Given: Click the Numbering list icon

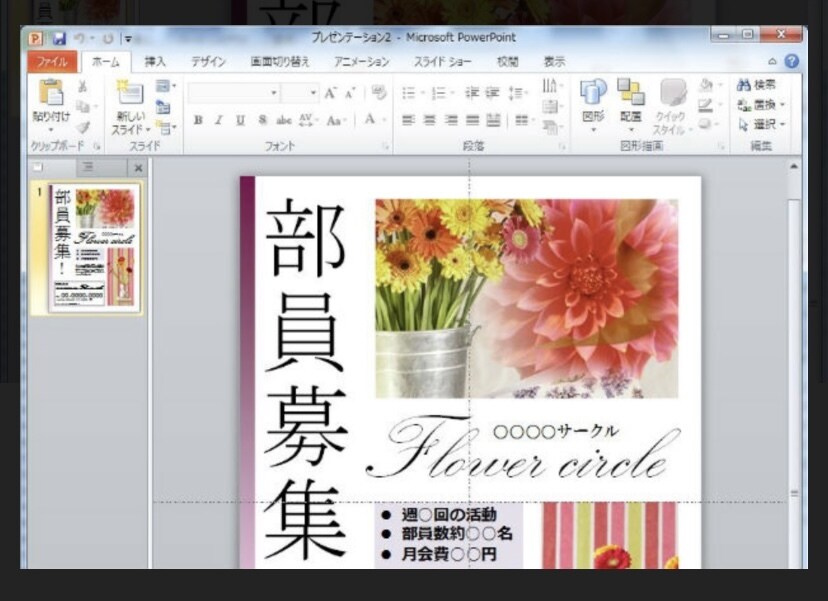Looking at the screenshot, I should point(438,93).
